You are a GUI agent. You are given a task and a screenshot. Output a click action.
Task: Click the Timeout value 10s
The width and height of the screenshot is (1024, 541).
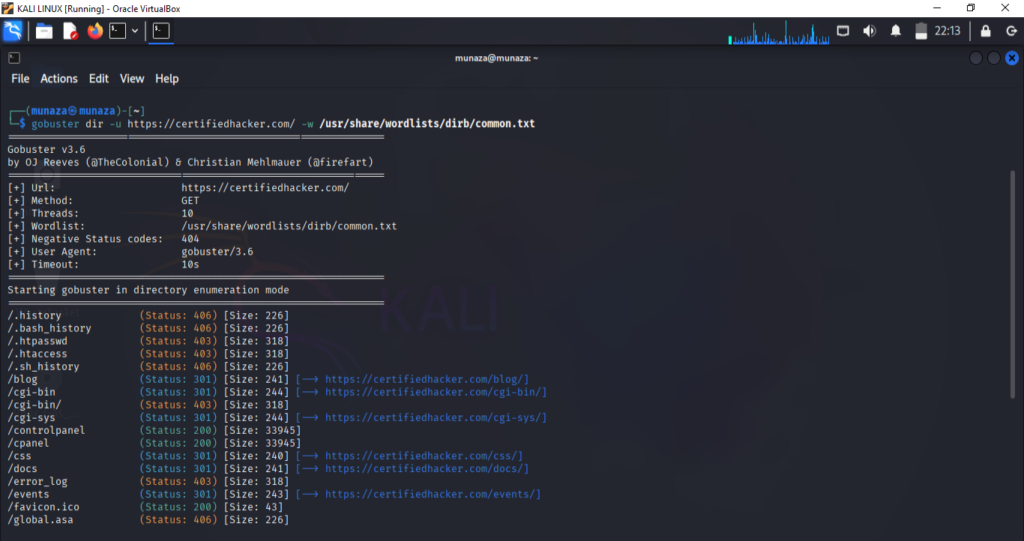click(190, 265)
